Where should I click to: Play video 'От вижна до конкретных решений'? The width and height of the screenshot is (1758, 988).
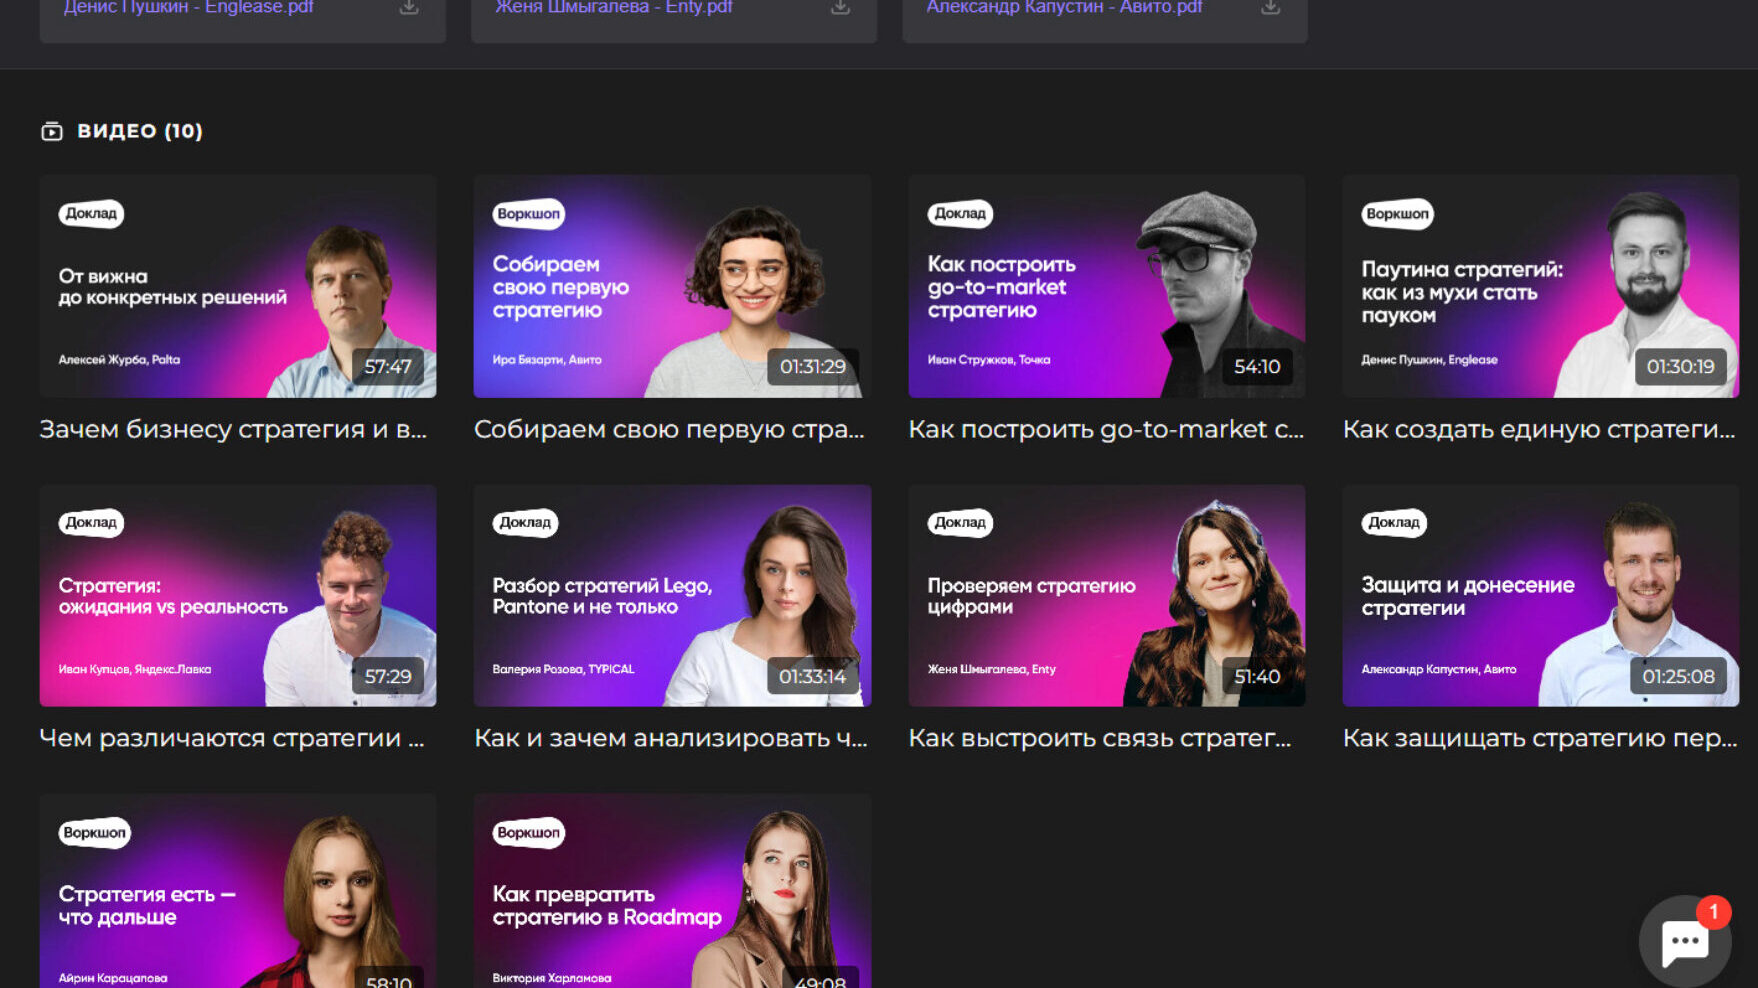point(238,286)
